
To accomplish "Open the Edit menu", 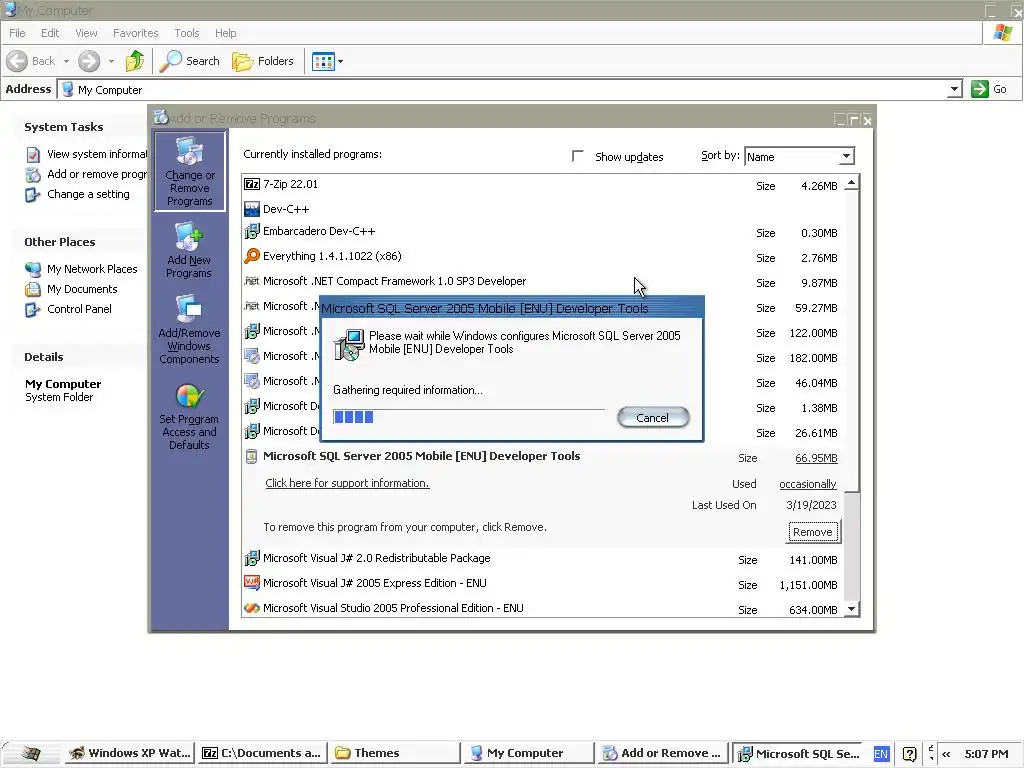I will (x=50, y=33).
